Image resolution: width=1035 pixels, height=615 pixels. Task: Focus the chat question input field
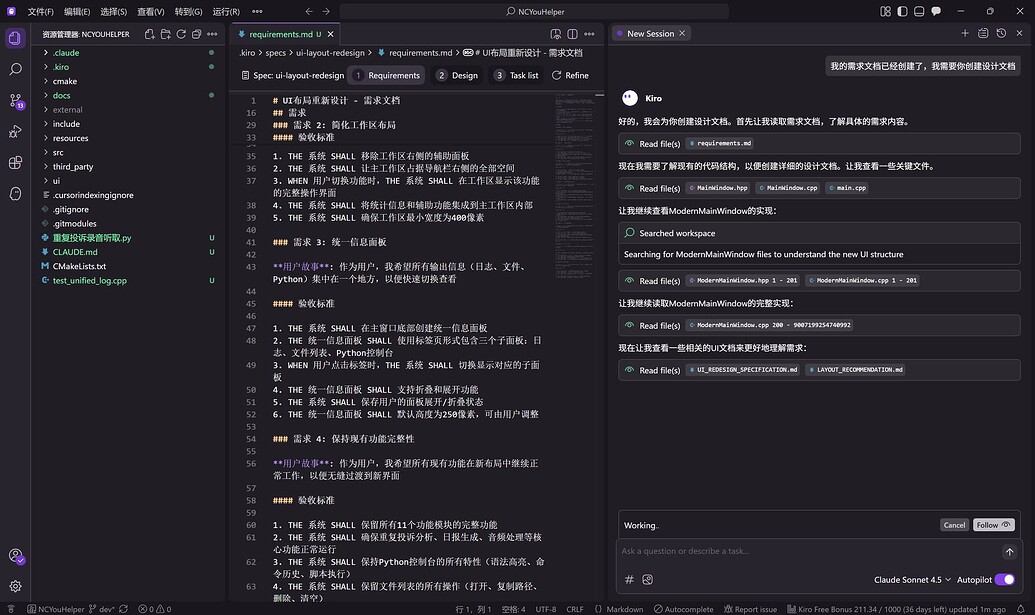pyautogui.click(x=809, y=552)
